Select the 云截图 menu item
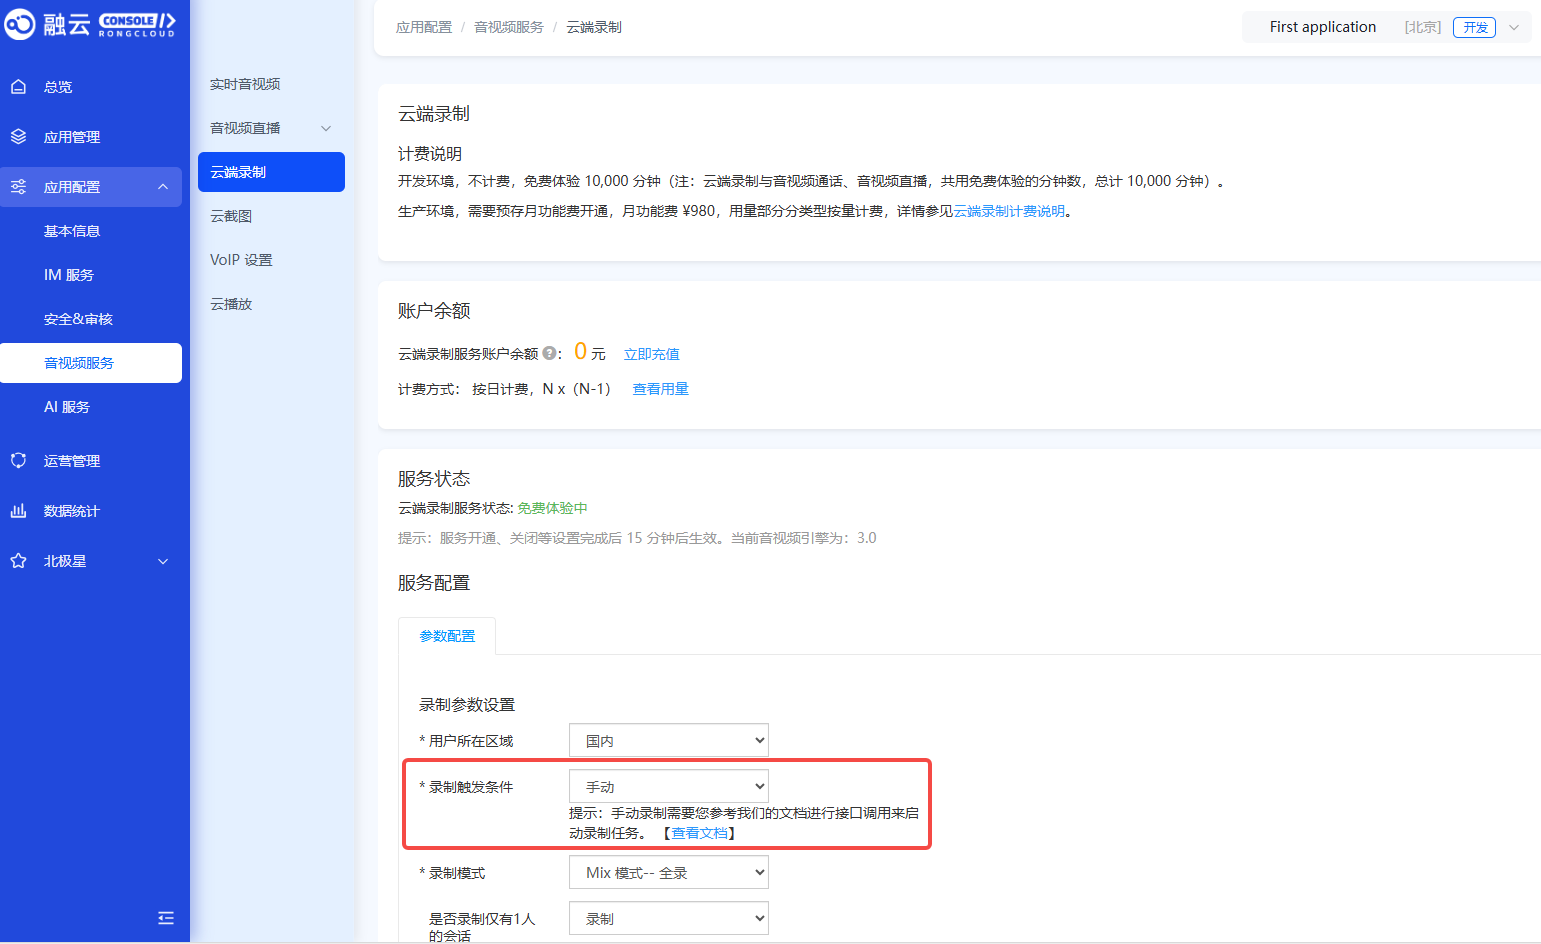 point(231,216)
